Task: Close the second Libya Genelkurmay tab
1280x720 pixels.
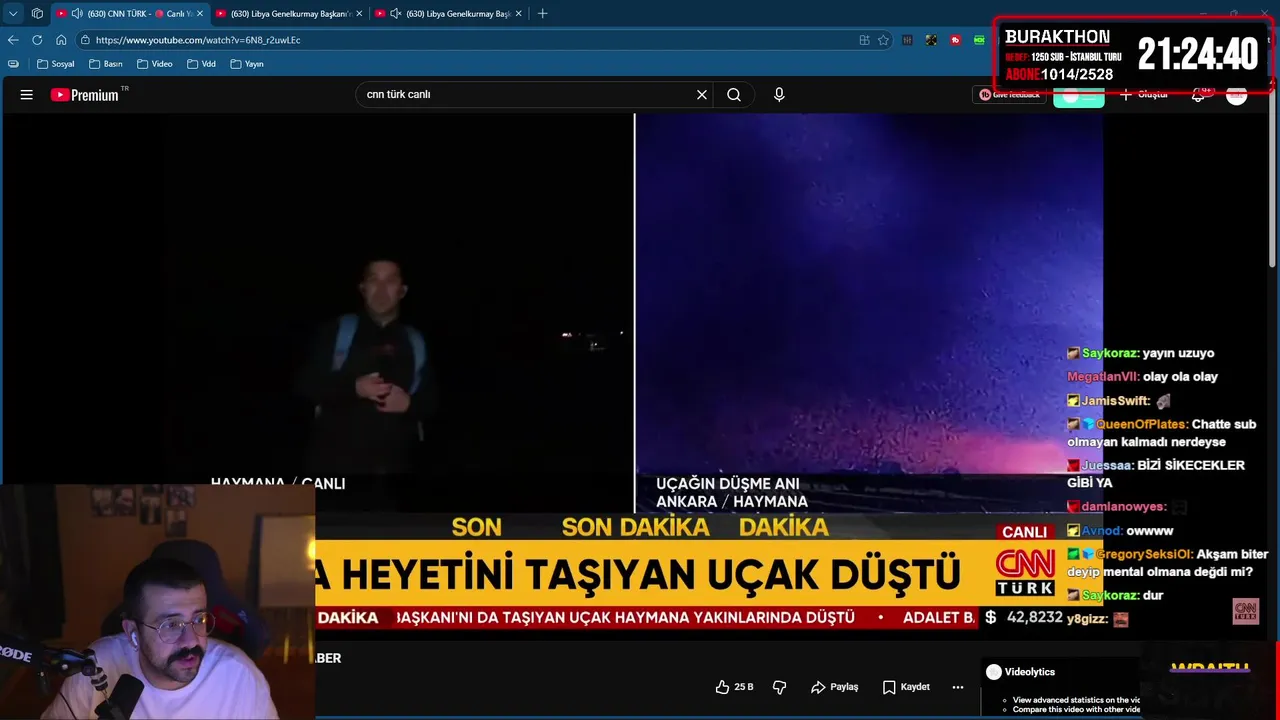Action: click(359, 14)
